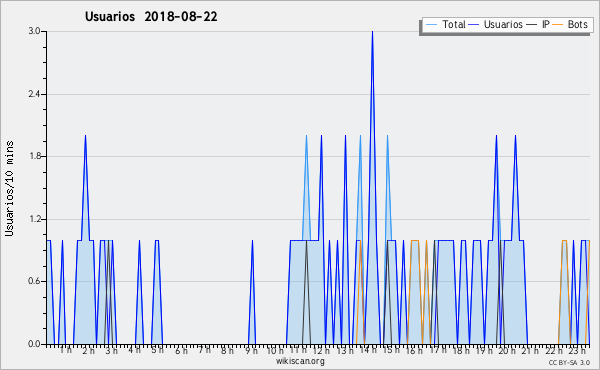Click the y-axis value 1.2
Image resolution: width=600 pixels, height=370 pixels.
point(34,219)
